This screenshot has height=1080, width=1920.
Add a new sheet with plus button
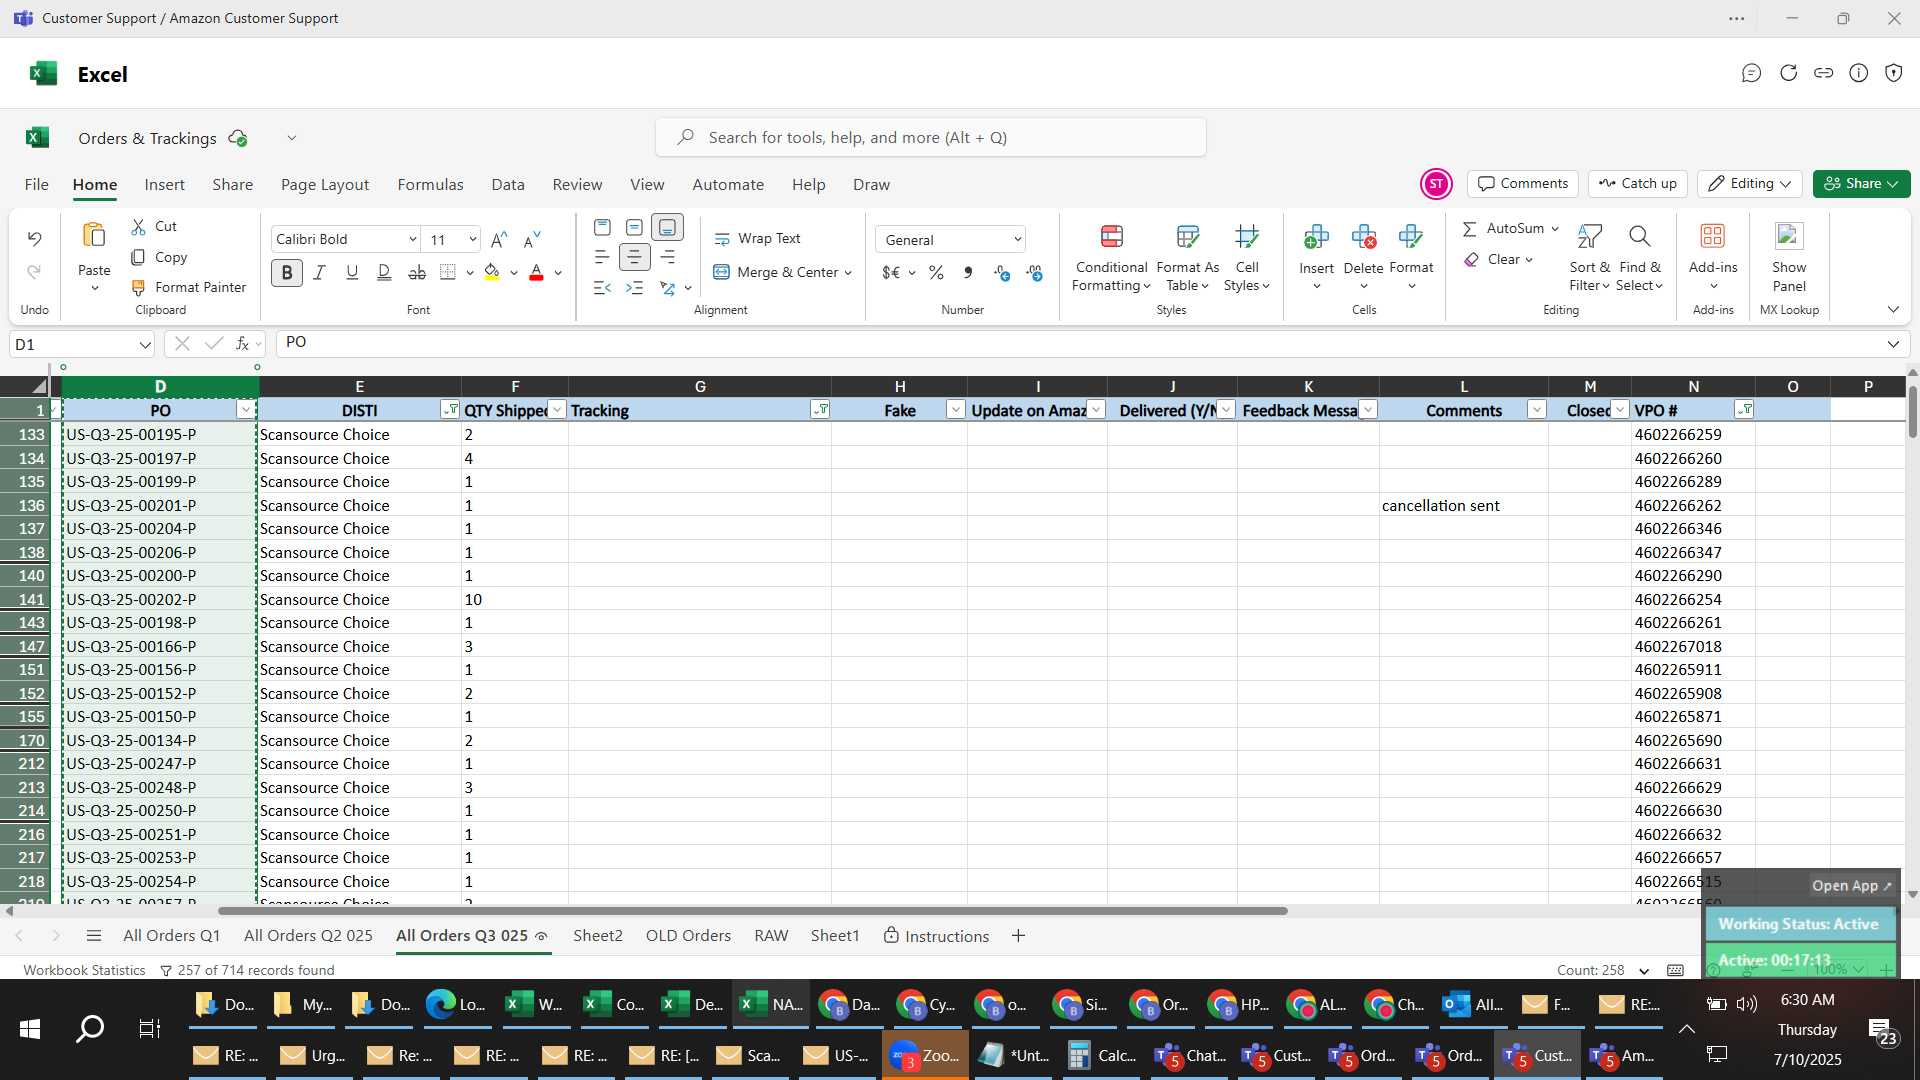tap(1018, 936)
